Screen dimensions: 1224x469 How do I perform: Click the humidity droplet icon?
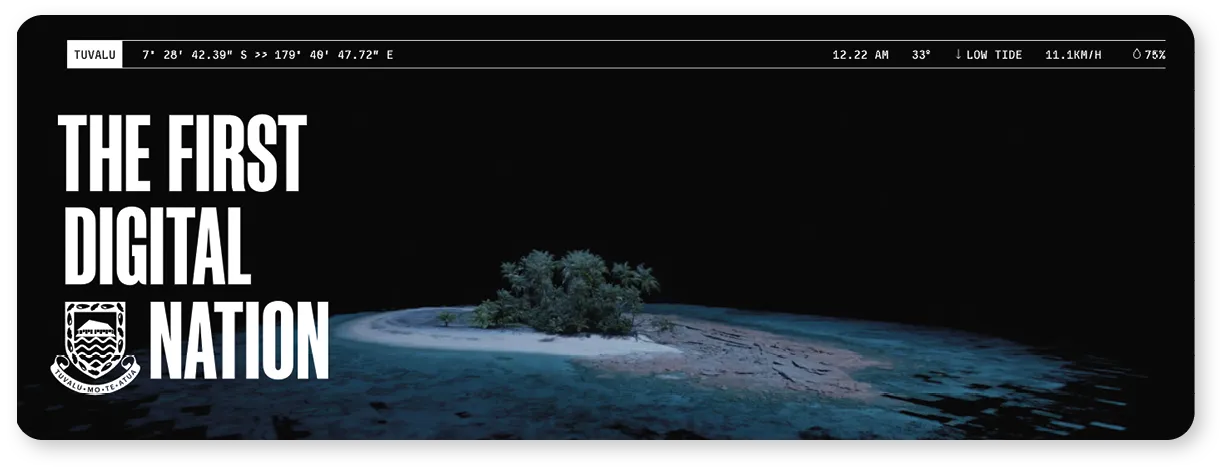pos(1137,55)
